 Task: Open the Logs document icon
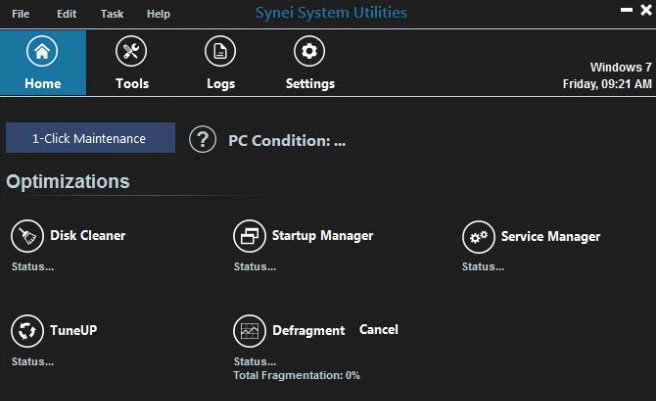pos(220,52)
